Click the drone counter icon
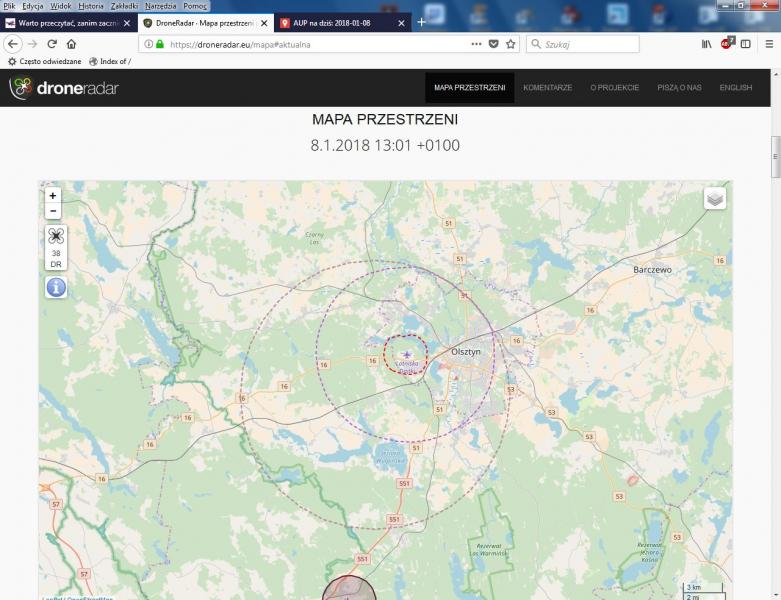 coord(55,238)
